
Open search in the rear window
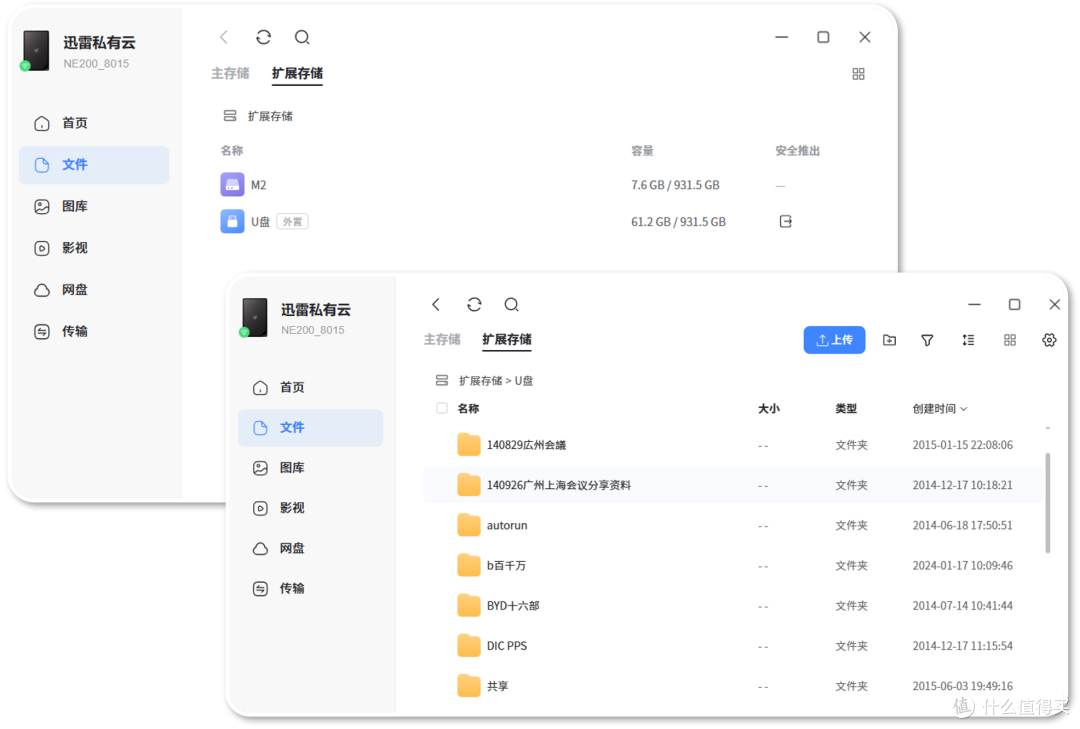tap(302, 37)
